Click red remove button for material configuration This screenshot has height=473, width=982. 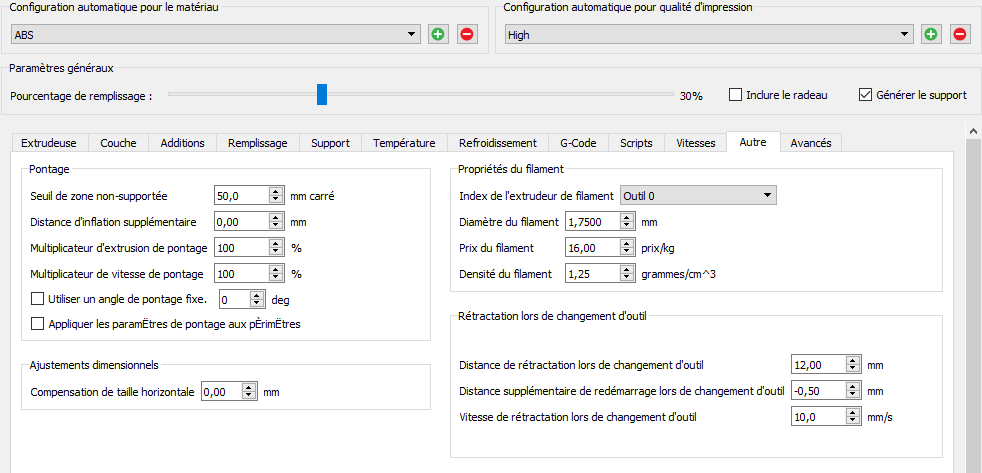click(466, 34)
